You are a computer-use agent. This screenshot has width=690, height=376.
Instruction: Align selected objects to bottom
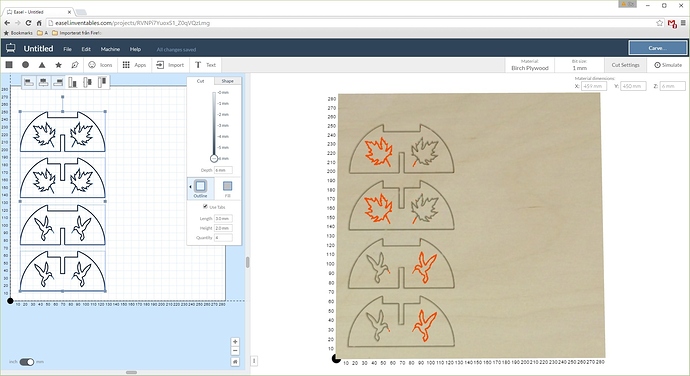pos(73,82)
